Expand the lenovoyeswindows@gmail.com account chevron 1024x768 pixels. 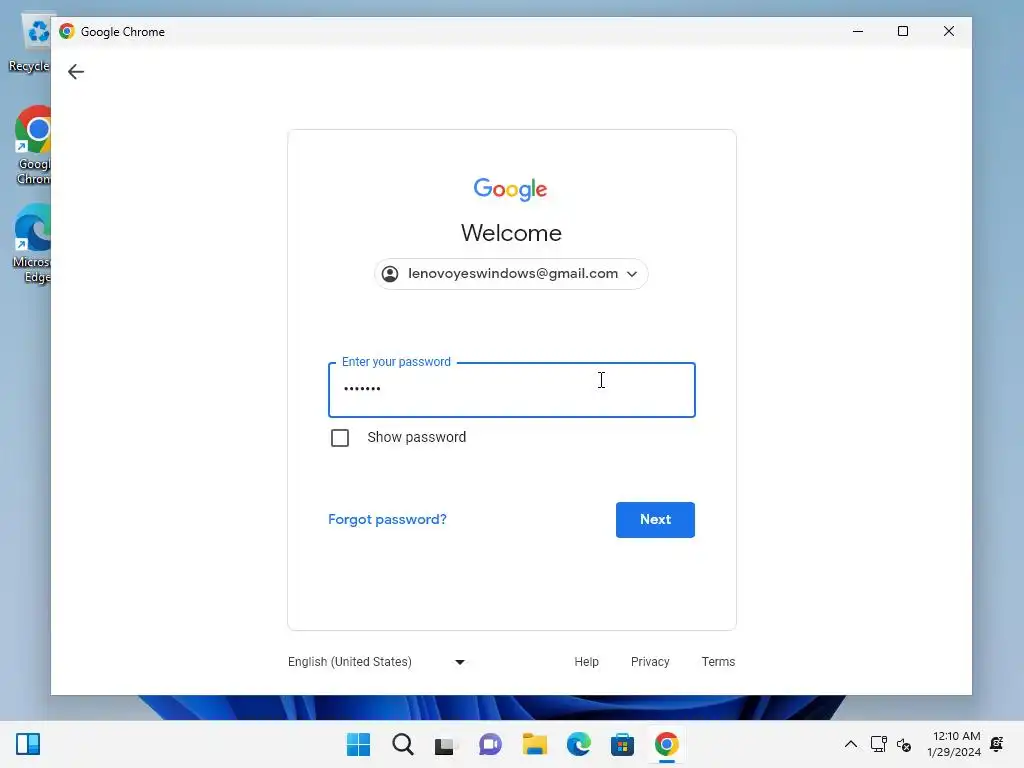632,274
